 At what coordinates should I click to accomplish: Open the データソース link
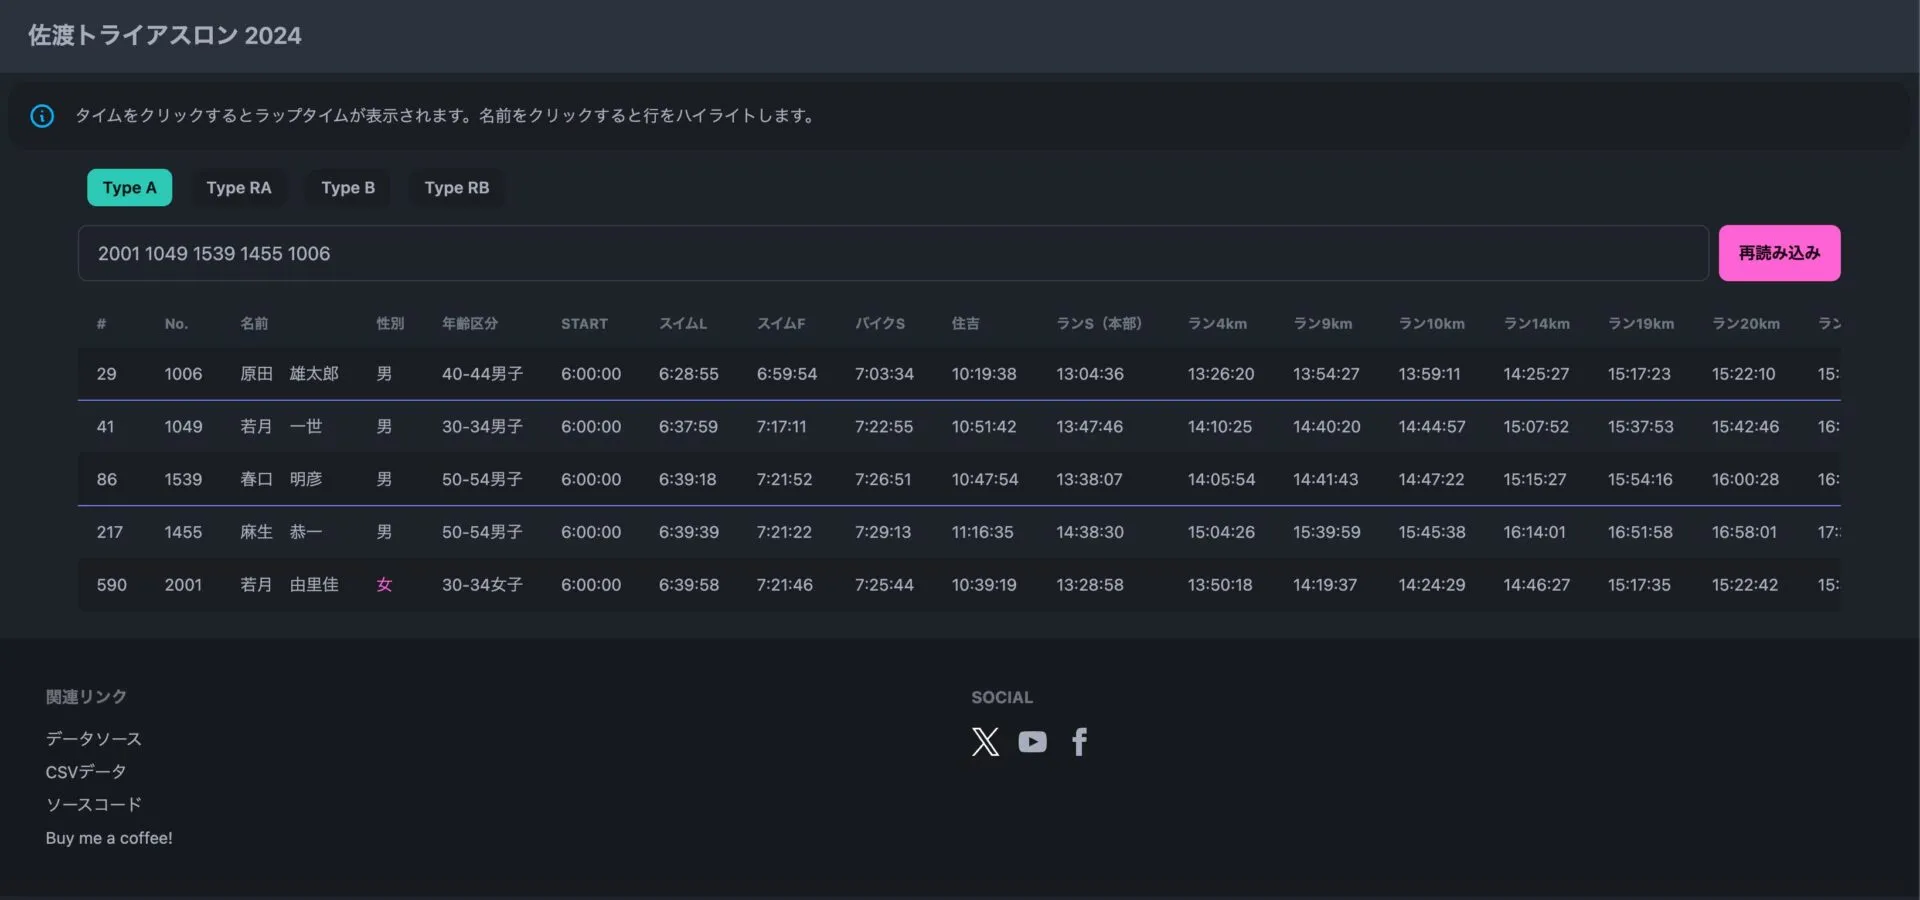(93, 739)
